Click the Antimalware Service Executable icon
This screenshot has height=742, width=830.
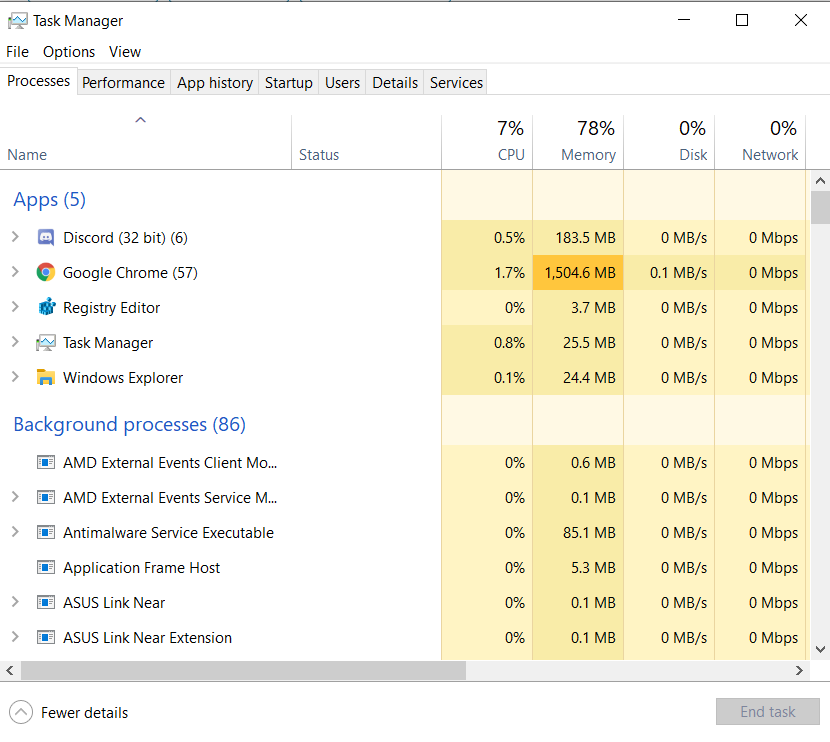point(45,533)
